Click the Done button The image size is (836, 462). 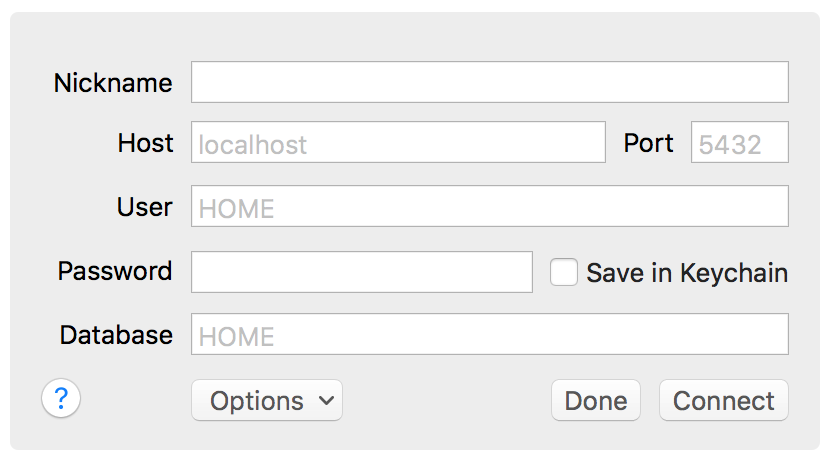pos(596,400)
